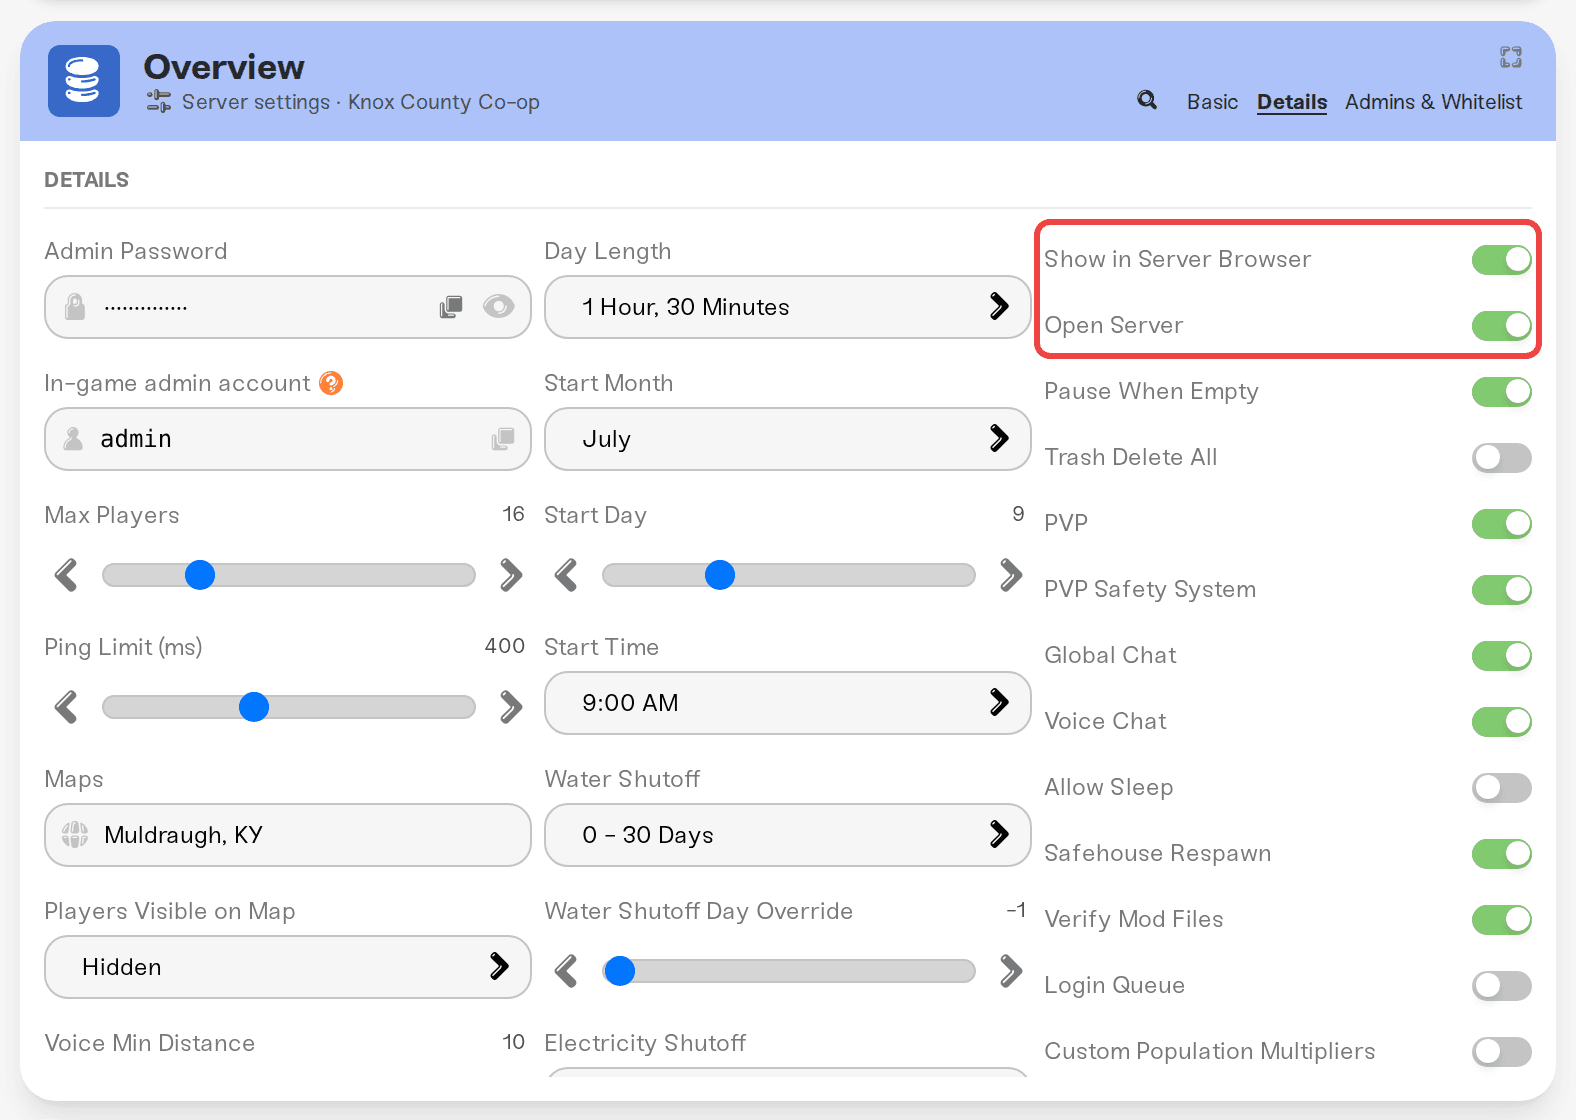Decrease Max Players with left arrow

click(x=66, y=575)
